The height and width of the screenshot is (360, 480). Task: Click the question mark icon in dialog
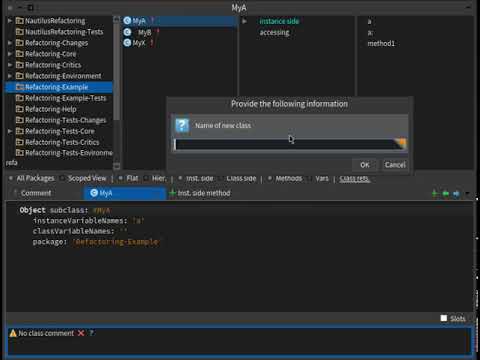tap(182, 126)
